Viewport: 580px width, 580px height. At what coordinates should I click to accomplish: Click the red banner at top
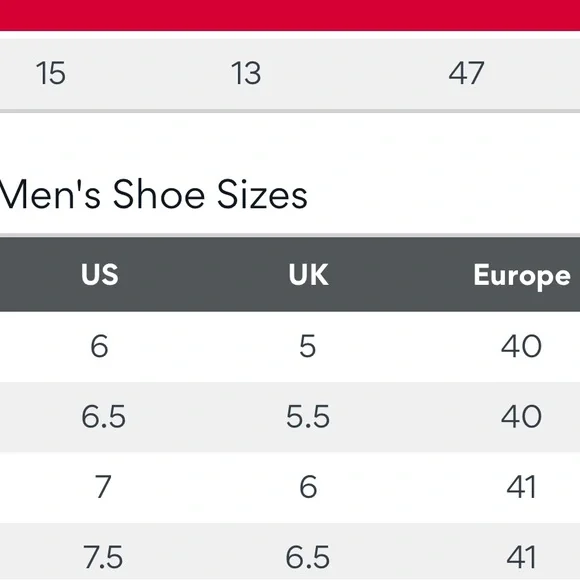(290, 15)
